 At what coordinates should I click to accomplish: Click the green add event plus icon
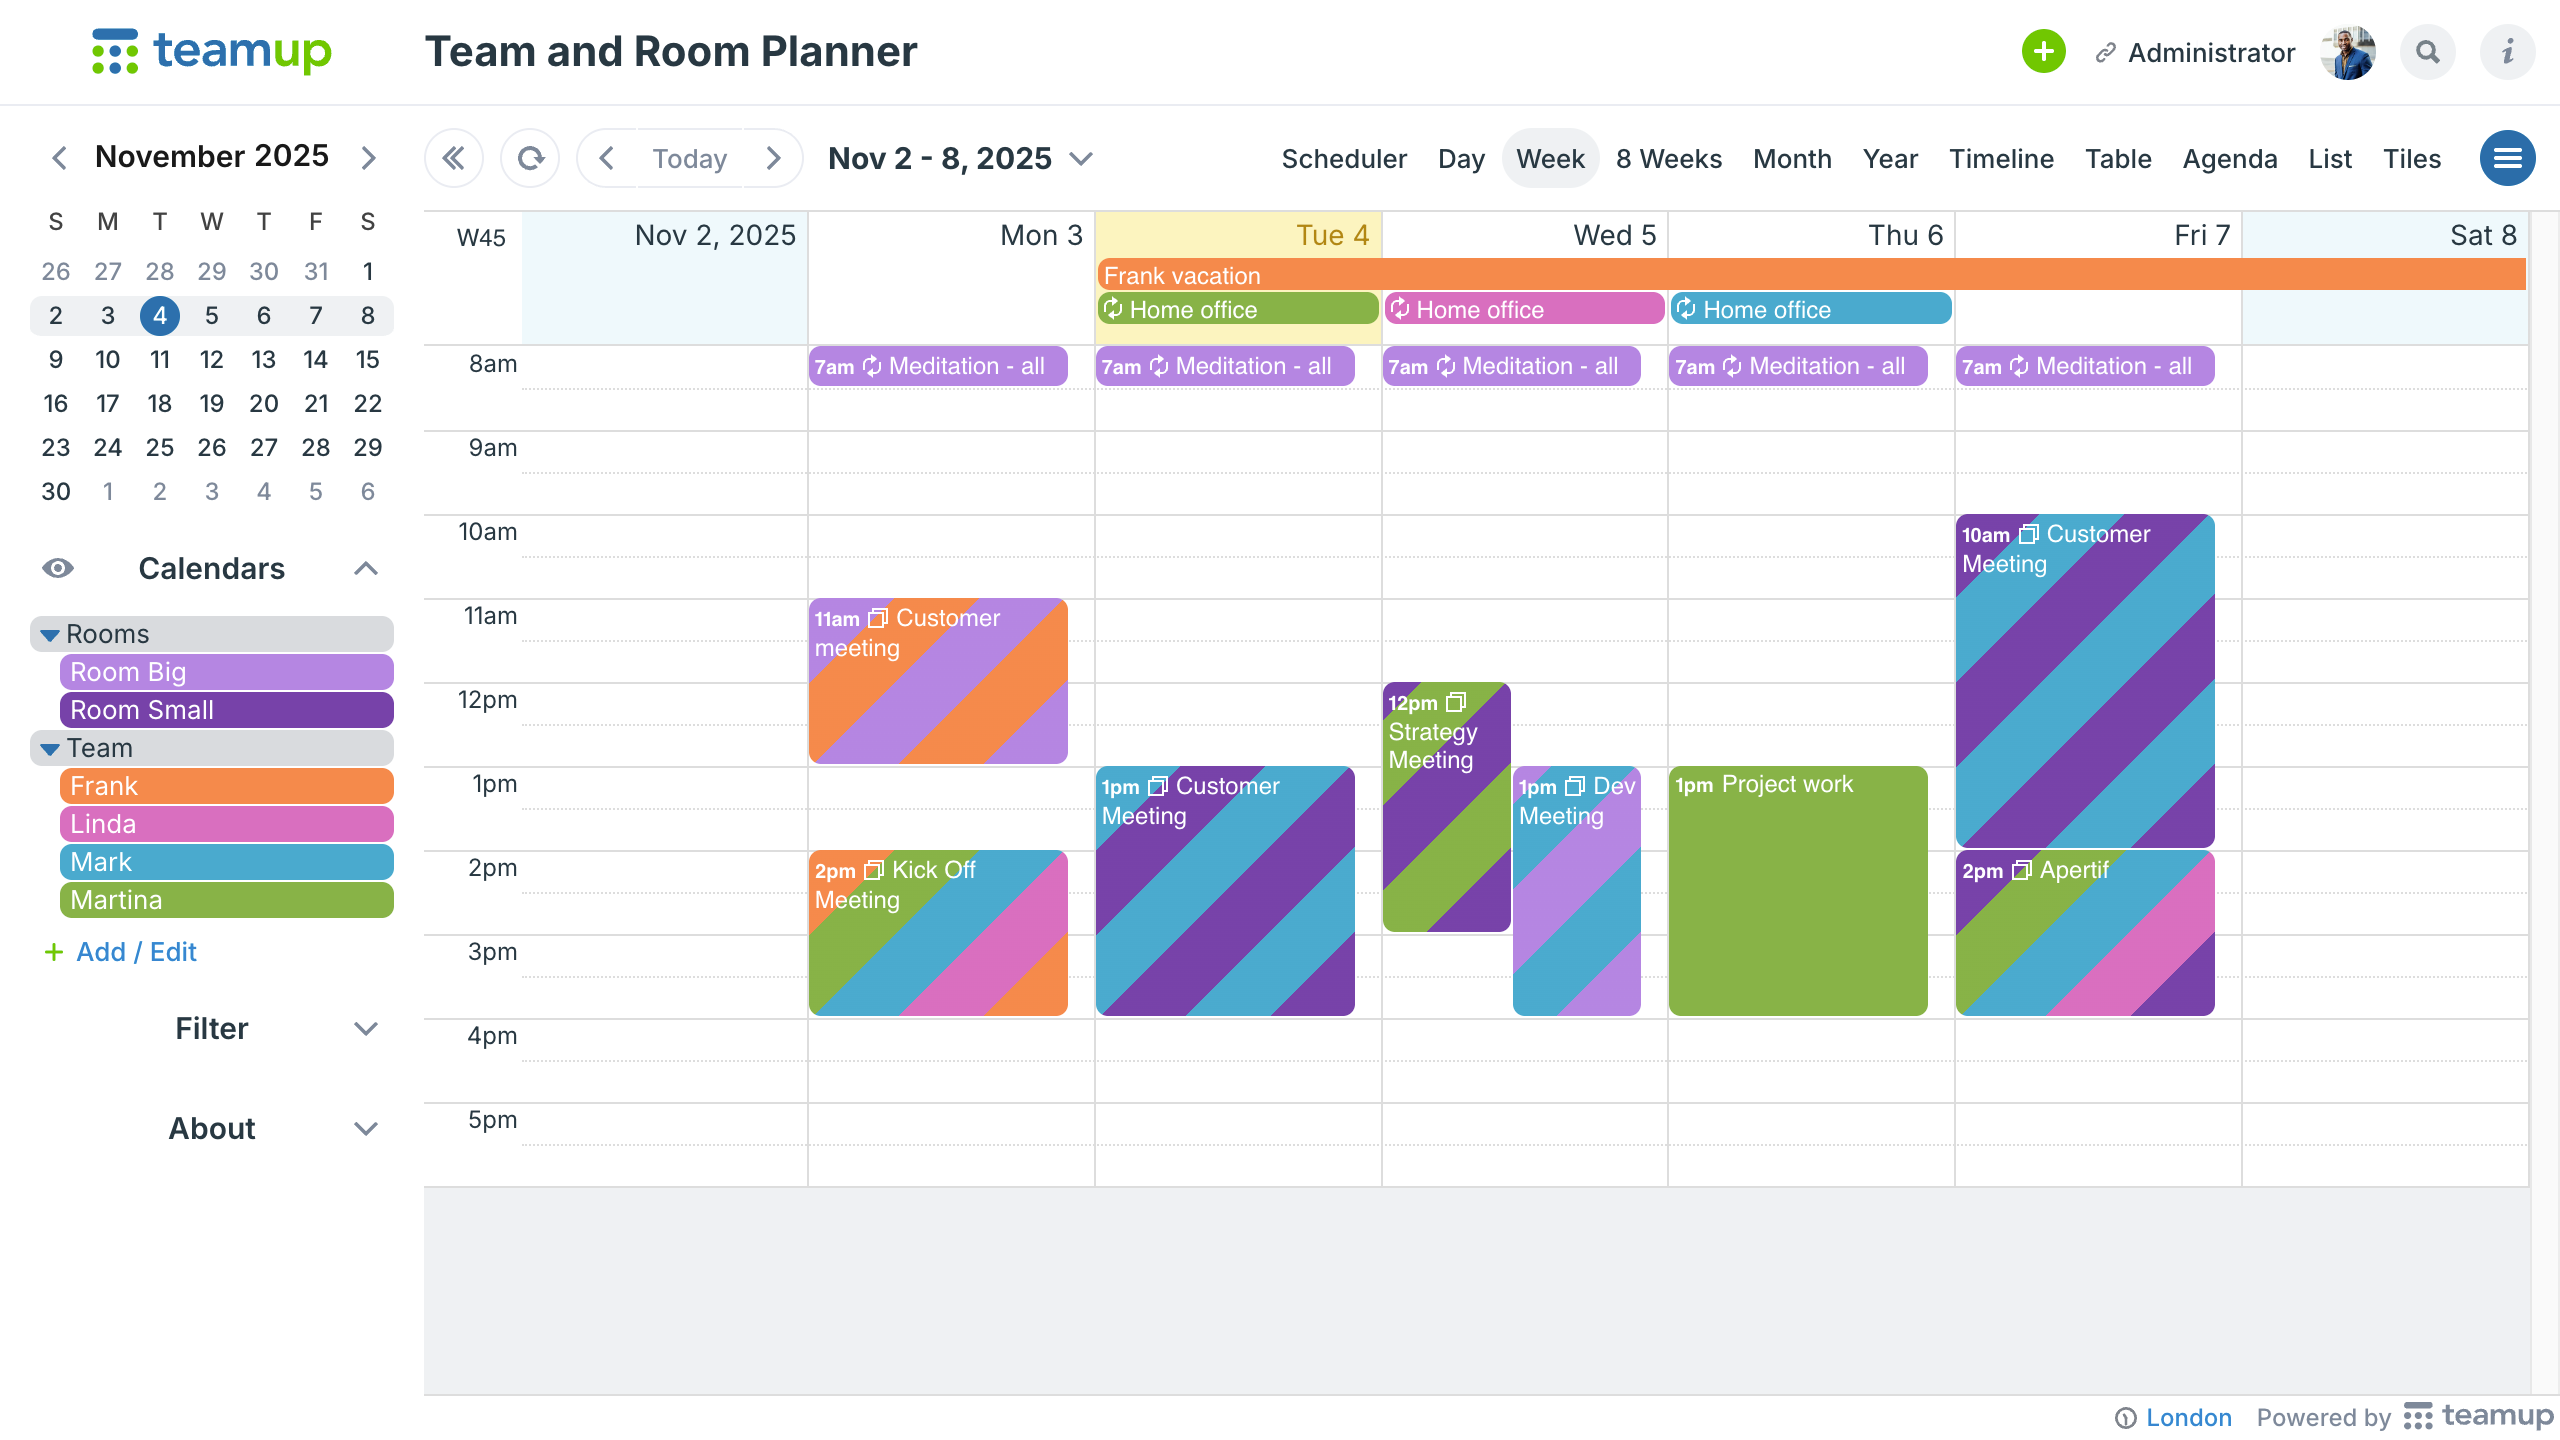coord(2043,52)
